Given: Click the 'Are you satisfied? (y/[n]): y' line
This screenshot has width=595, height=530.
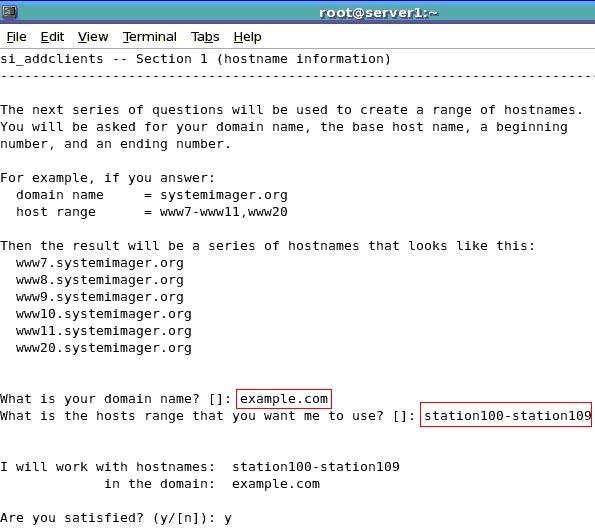Looking at the screenshot, I should [116, 518].
